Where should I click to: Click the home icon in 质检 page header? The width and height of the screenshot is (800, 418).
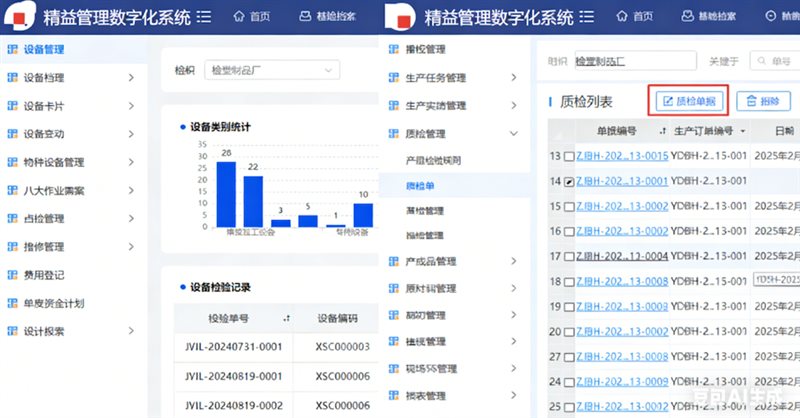pyautogui.click(x=621, y=17)
